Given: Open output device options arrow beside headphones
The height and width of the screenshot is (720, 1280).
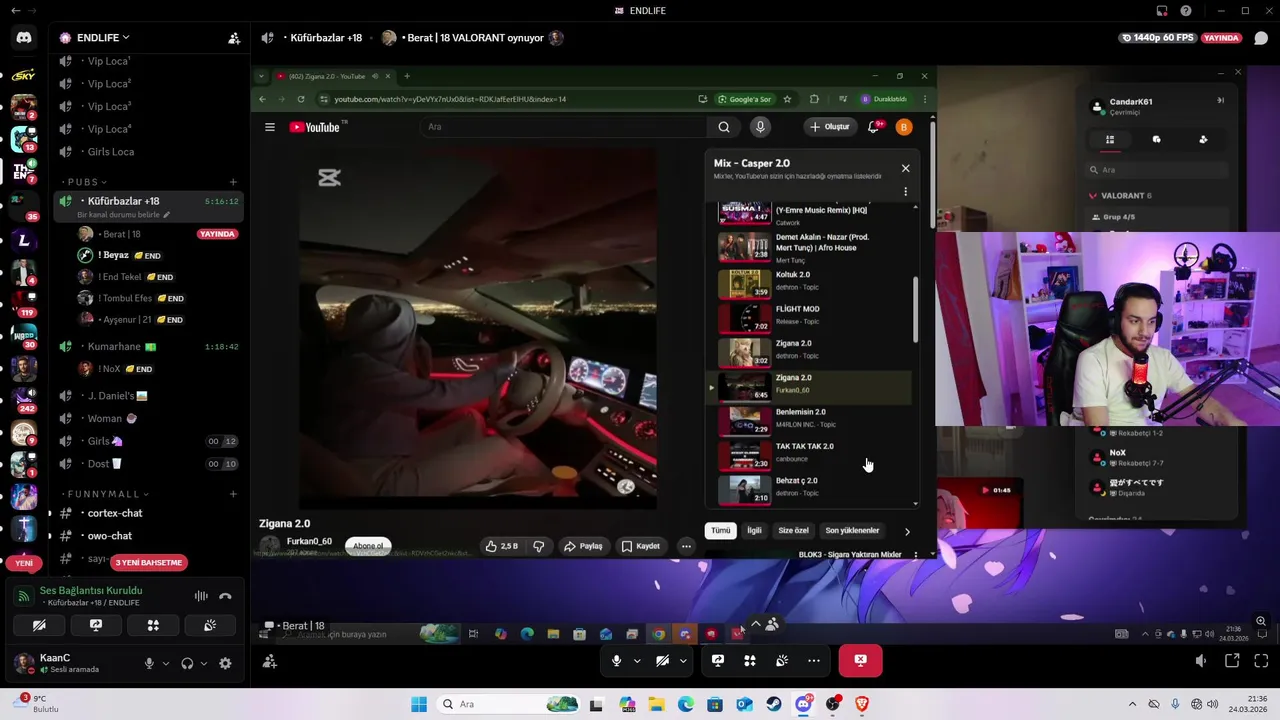Looking at the screenshot, I should 204,663.
